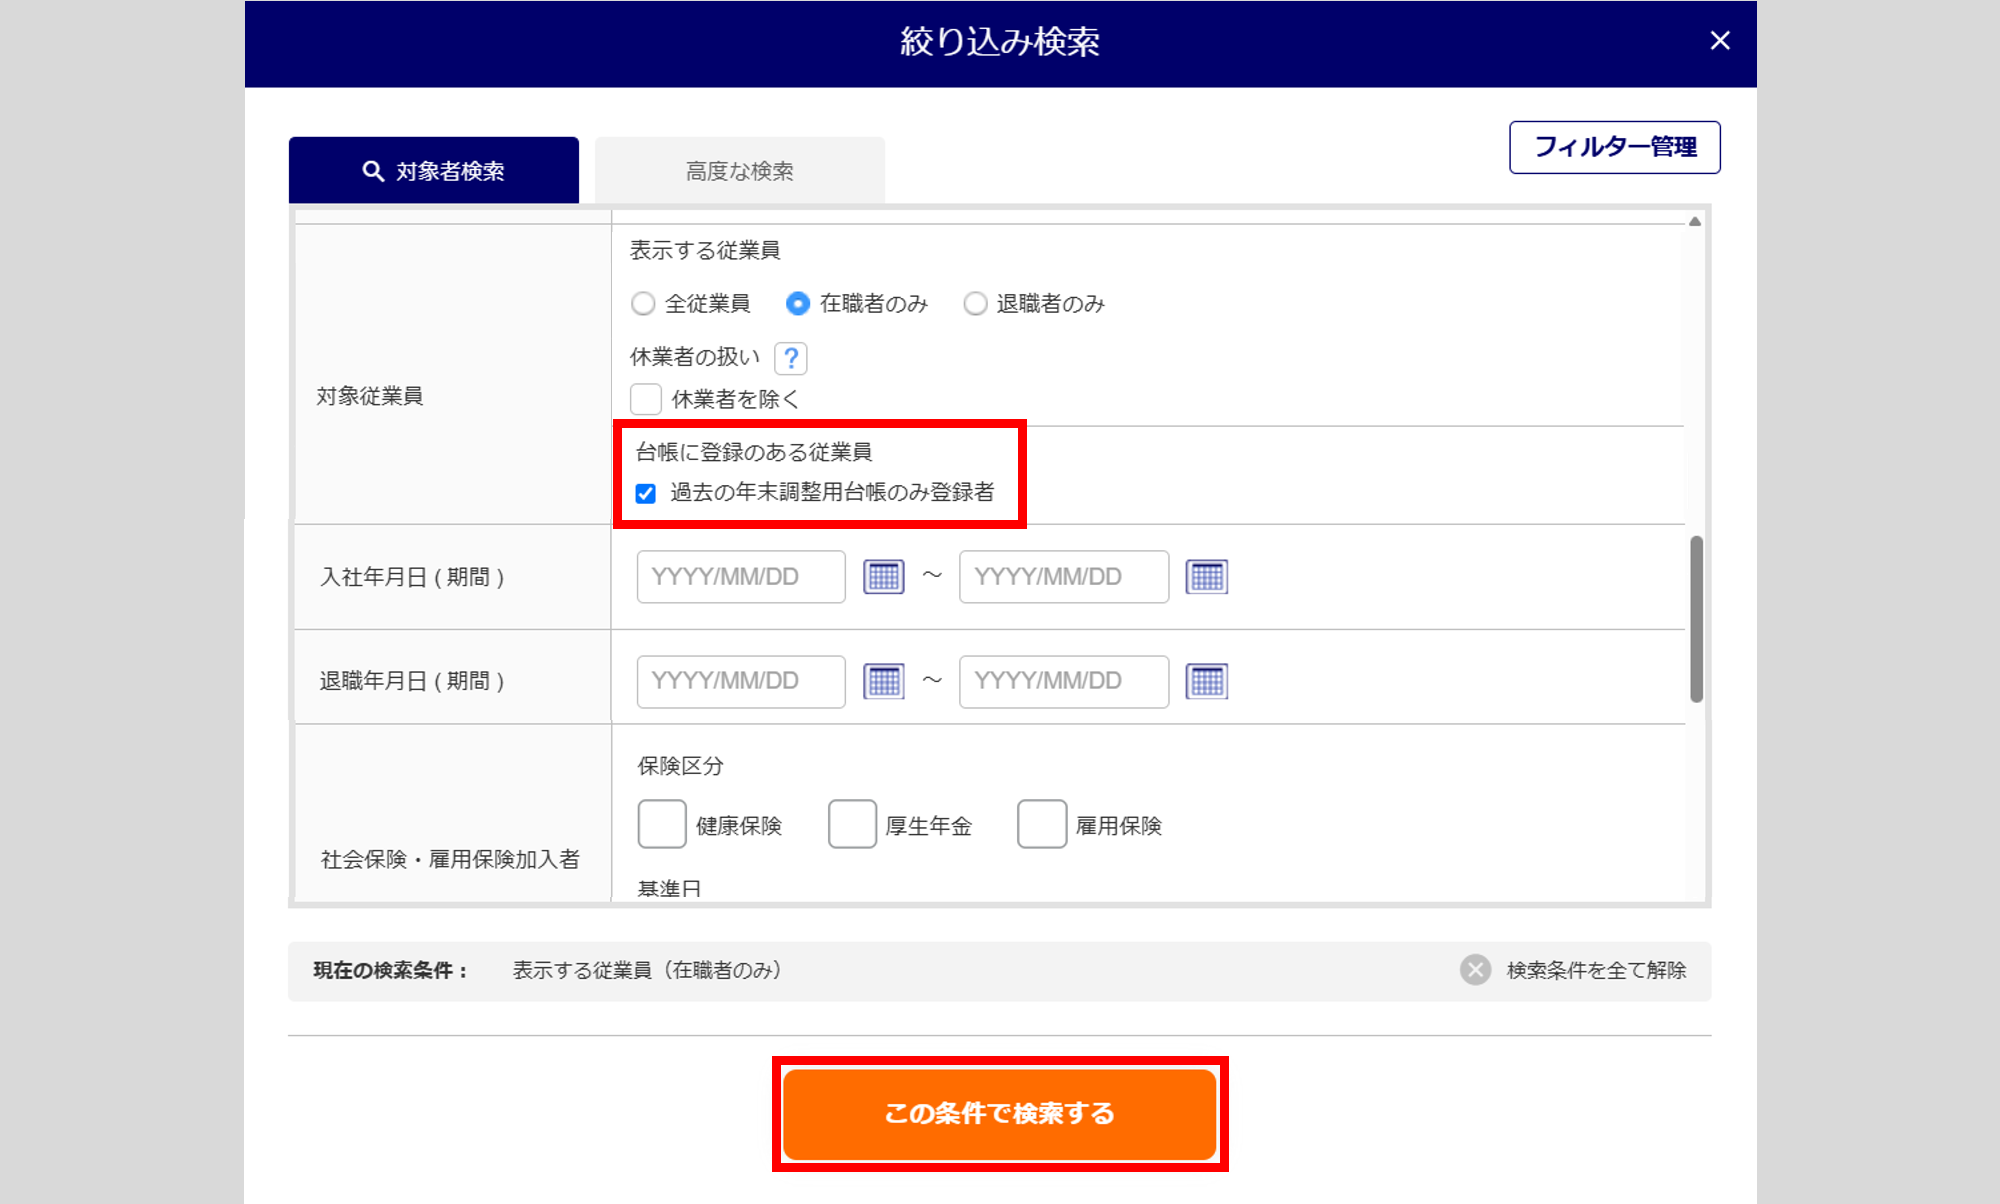Viewport: 2000px width, 1204px height.
Task: Open calendar for retirement date end
Action: tap(1207, 681)
